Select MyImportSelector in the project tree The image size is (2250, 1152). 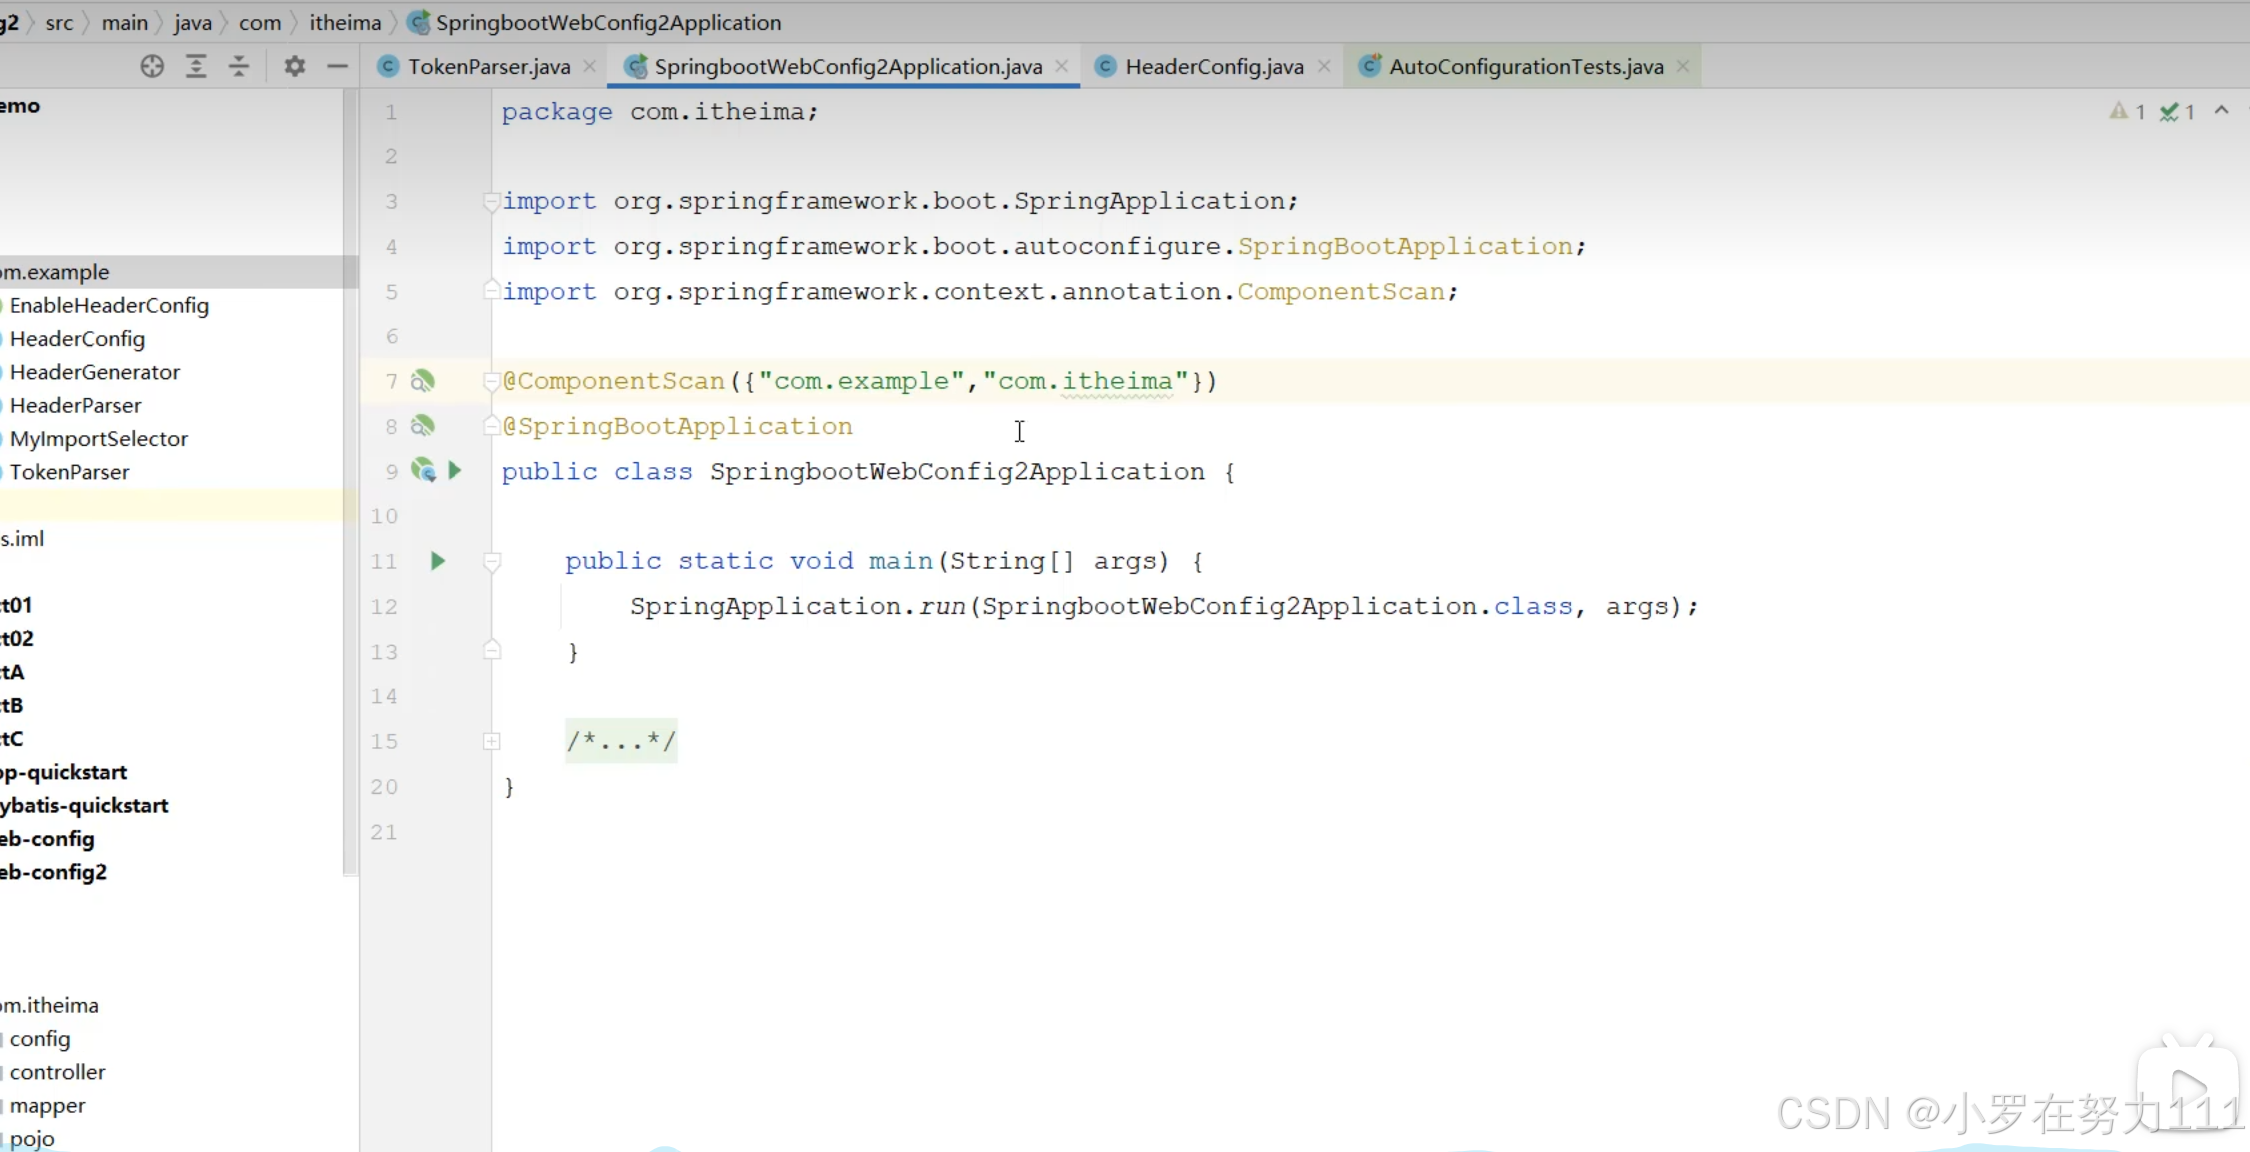pyautogui.click(x=98, y=439)
